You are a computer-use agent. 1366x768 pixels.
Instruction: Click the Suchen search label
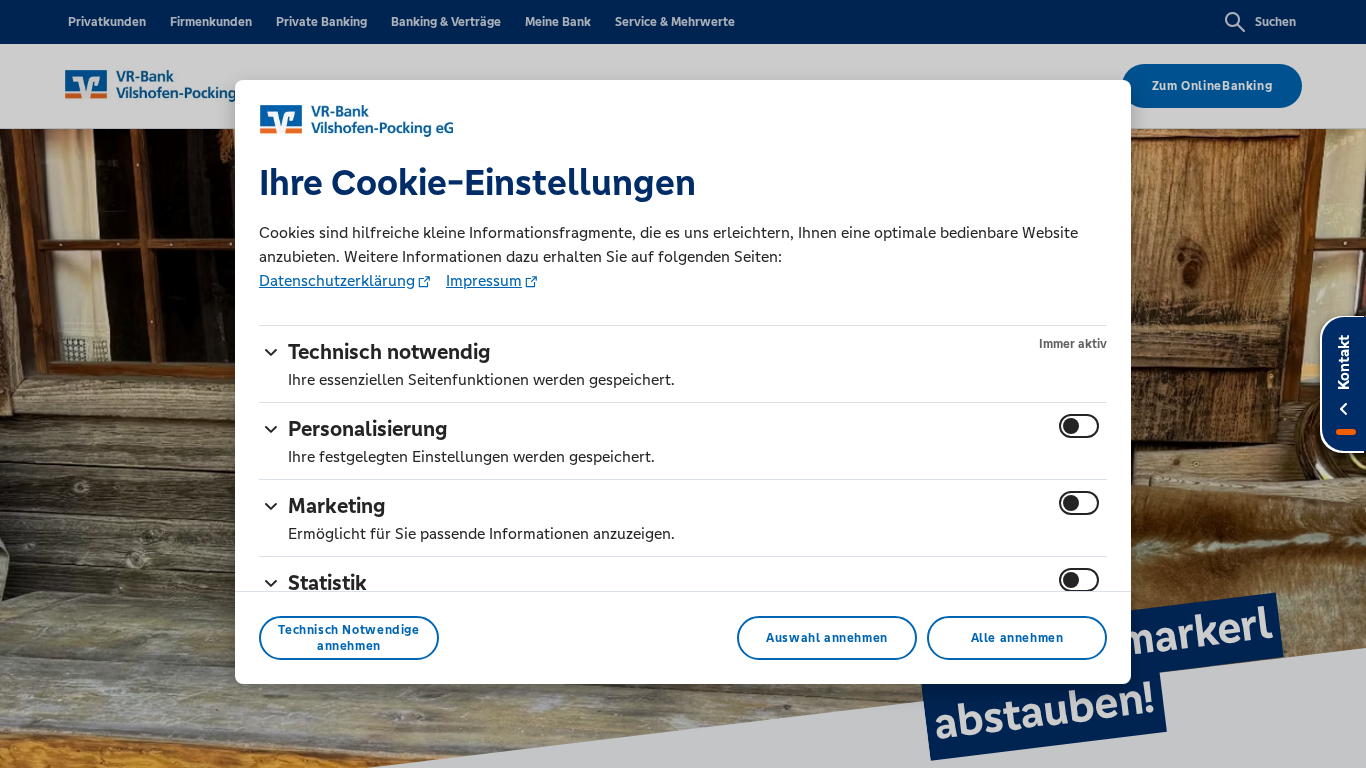[x=1275, y=22]
